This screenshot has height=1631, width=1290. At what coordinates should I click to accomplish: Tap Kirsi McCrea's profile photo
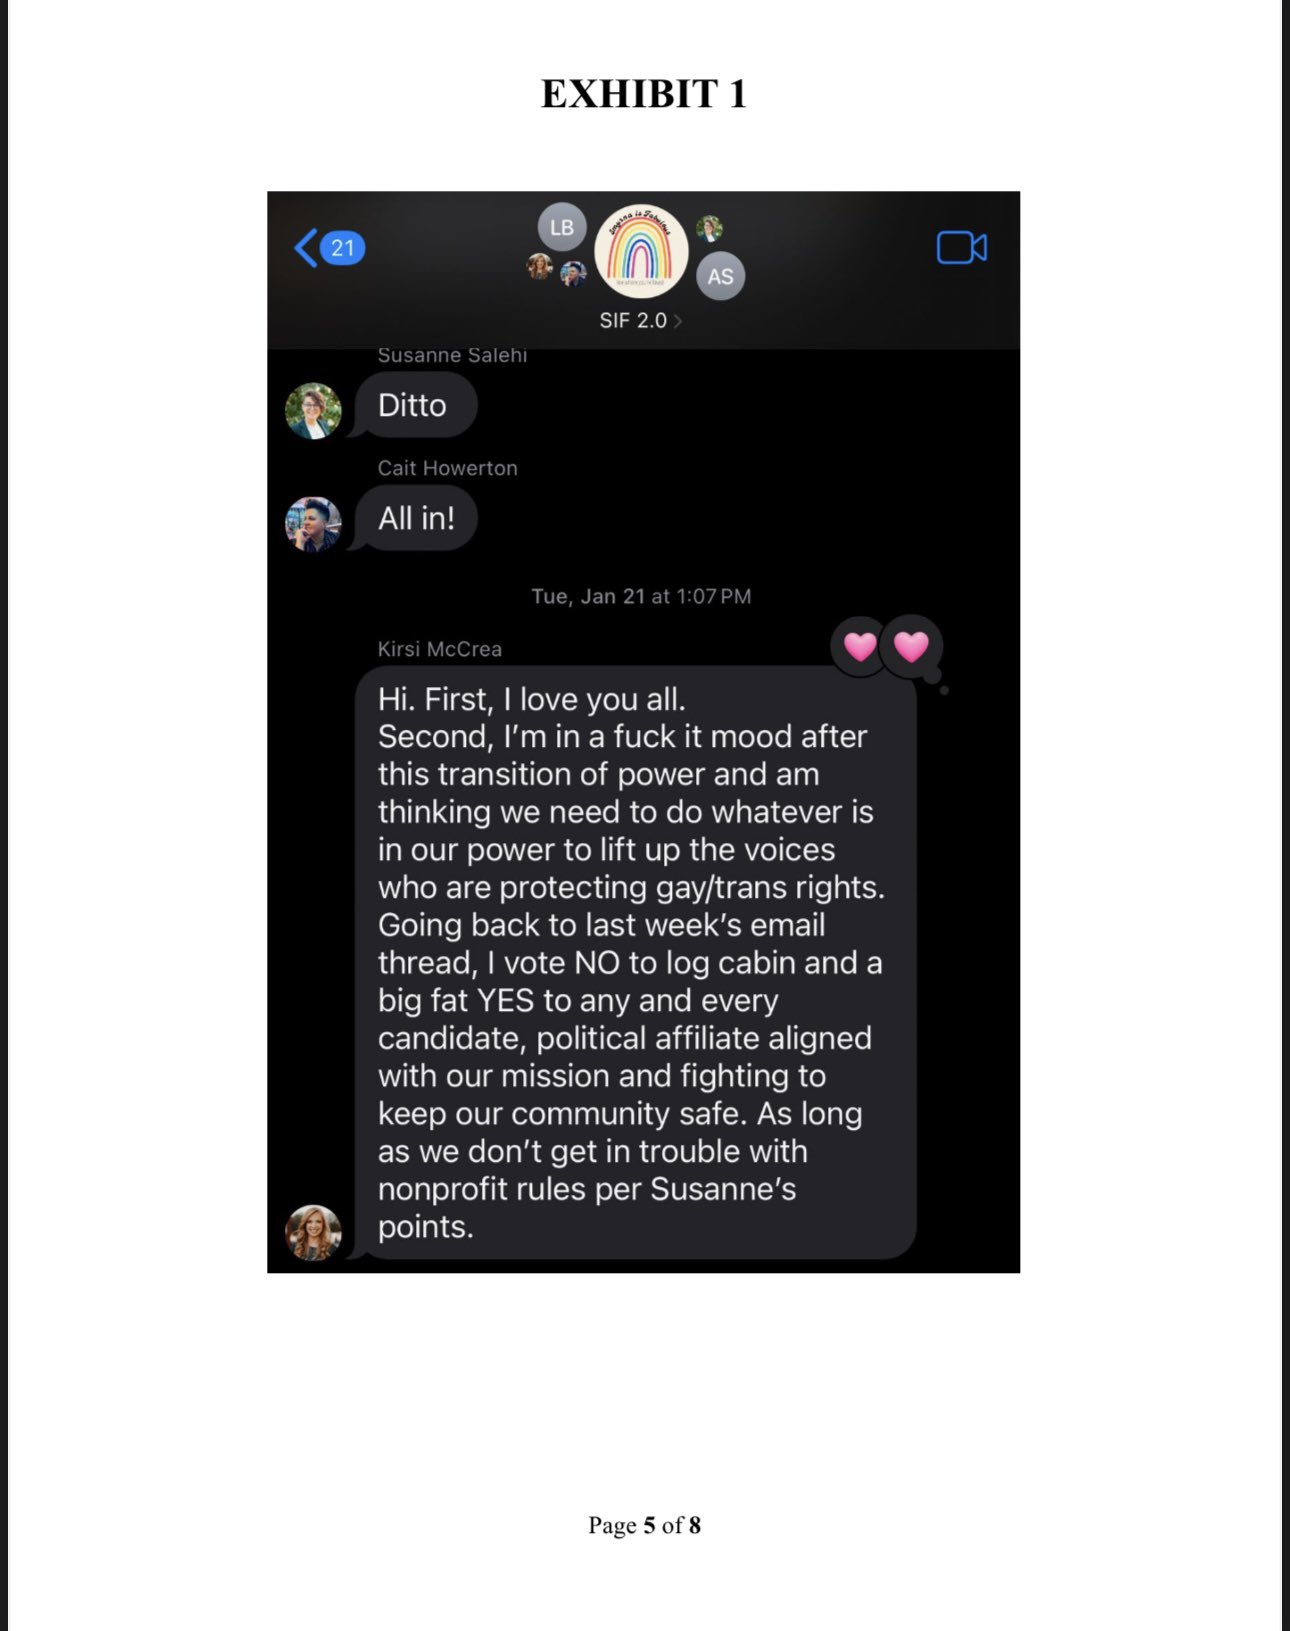313,1232
